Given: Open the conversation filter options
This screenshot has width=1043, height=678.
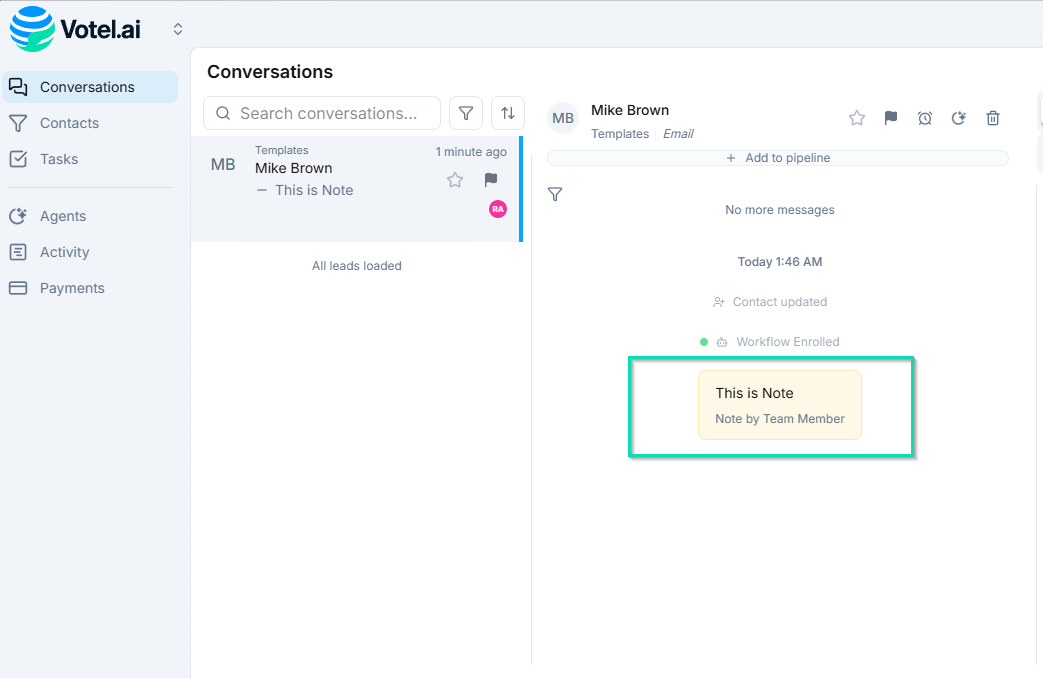Looking at the screenshot, I should tap(465, 113).
